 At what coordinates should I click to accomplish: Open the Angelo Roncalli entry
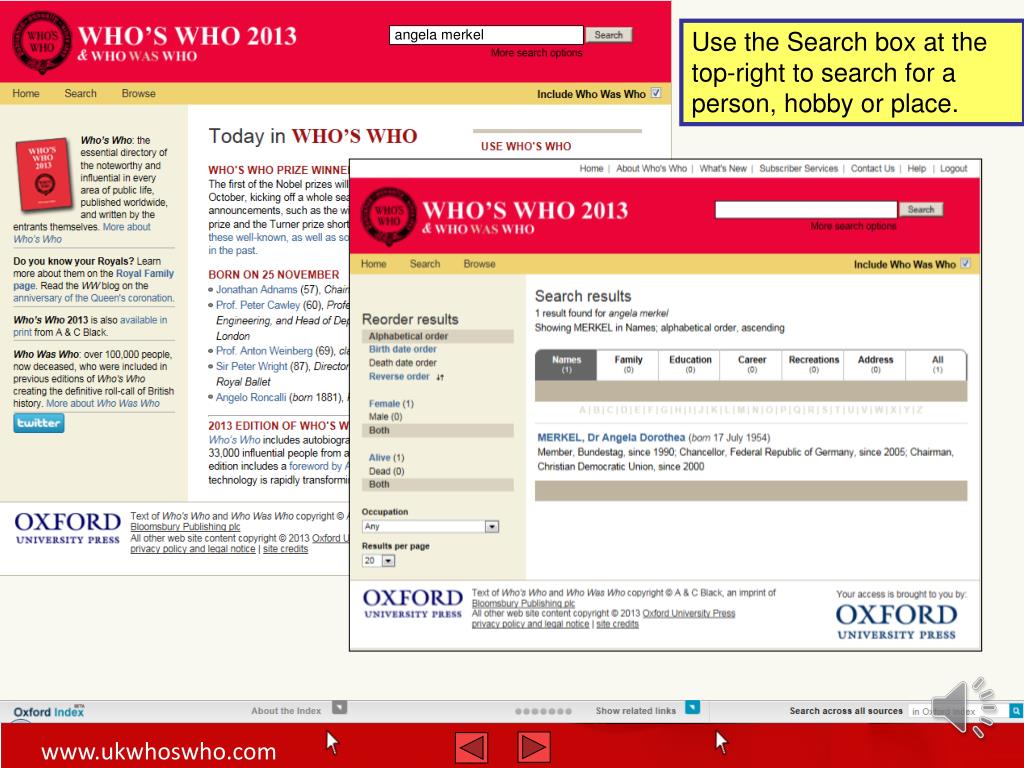pos(251,397)
